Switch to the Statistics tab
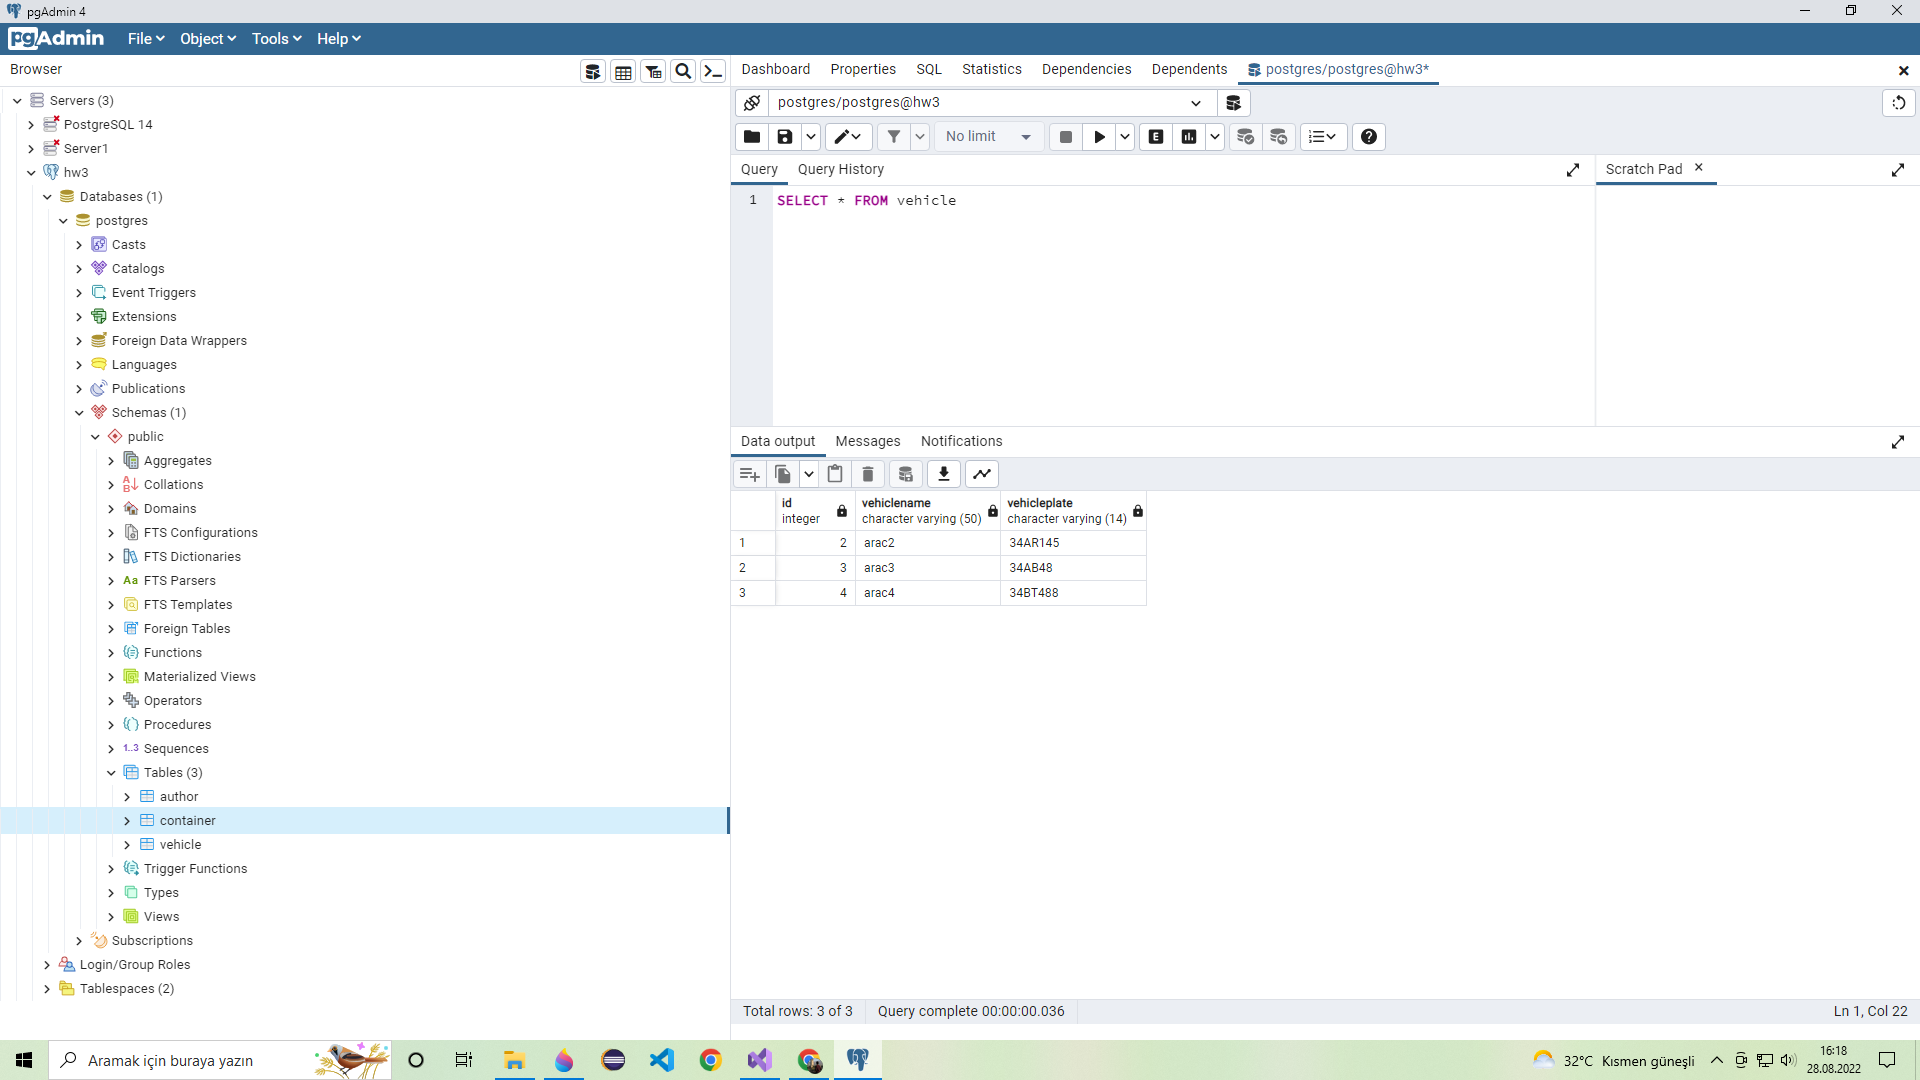1920x1080 pixels. [991, 69]
